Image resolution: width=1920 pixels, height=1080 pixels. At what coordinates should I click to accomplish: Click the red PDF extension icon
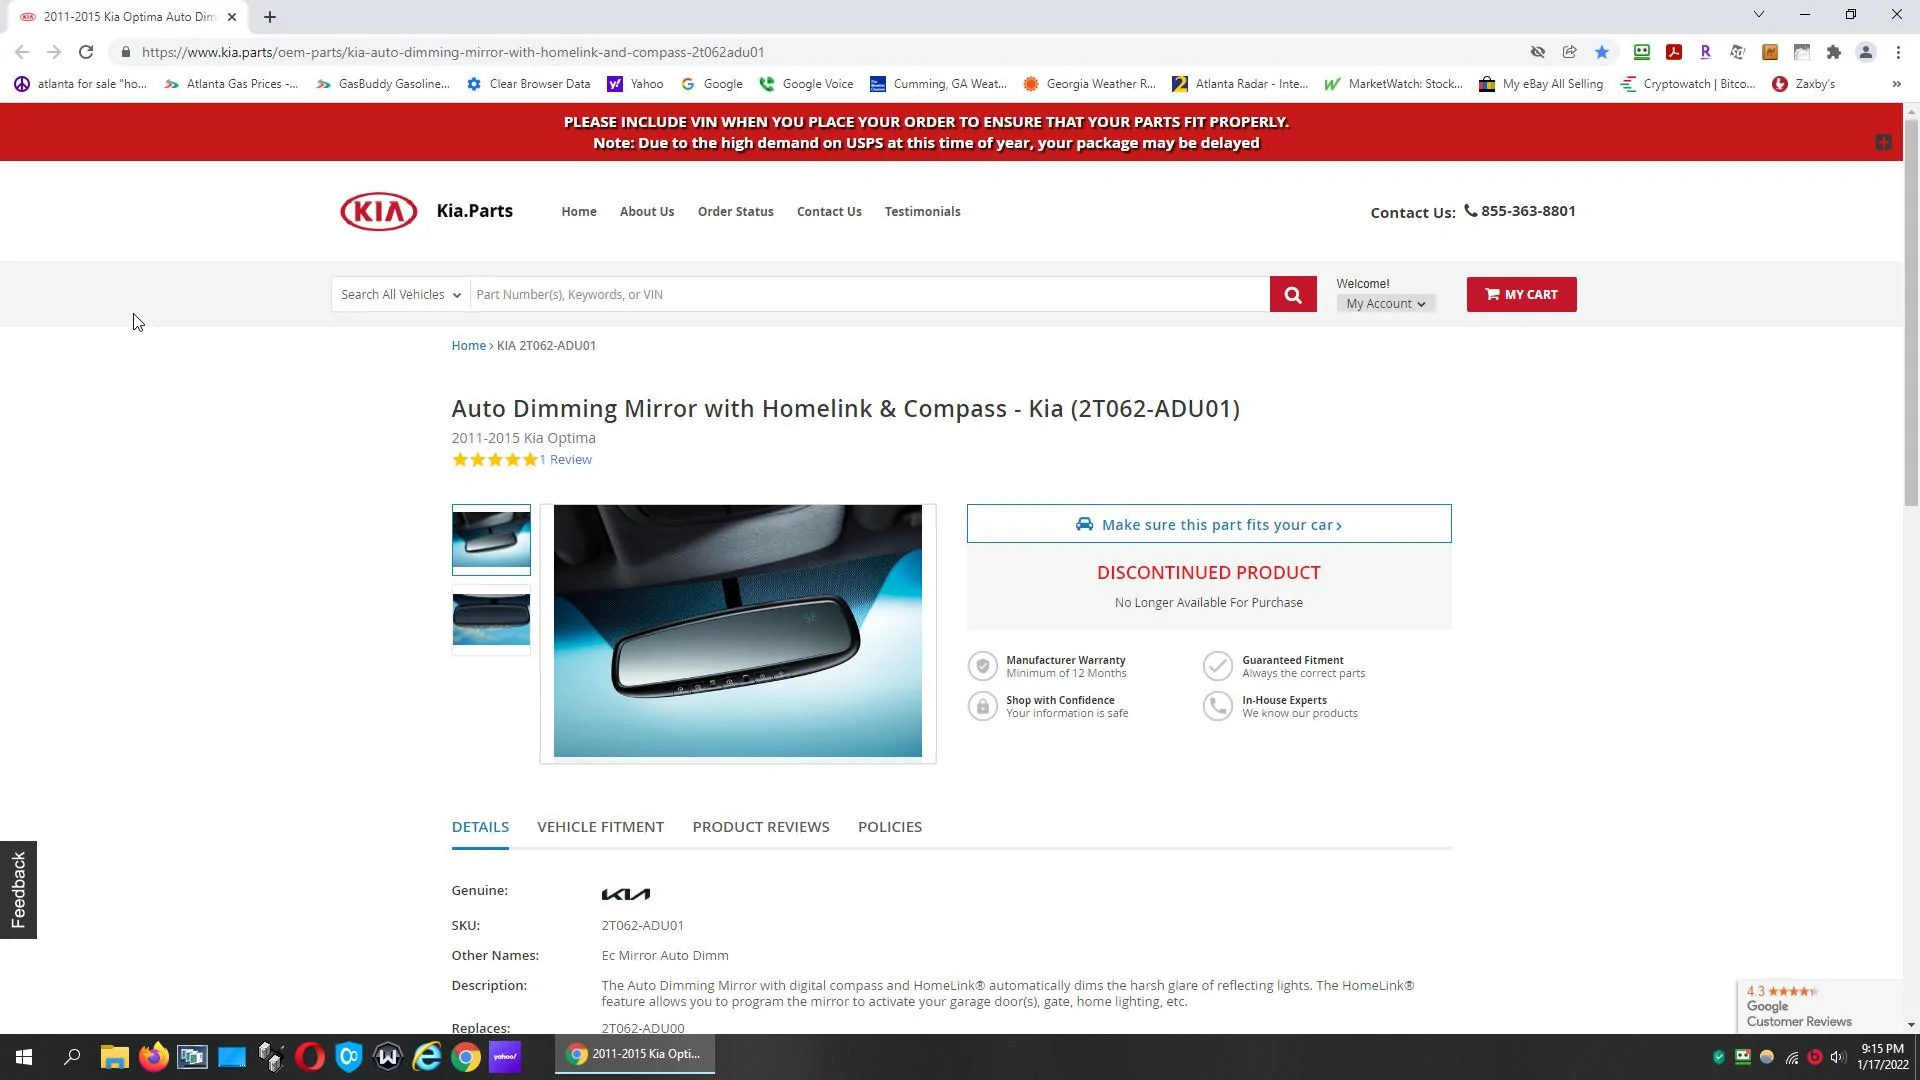(1674, 52)
